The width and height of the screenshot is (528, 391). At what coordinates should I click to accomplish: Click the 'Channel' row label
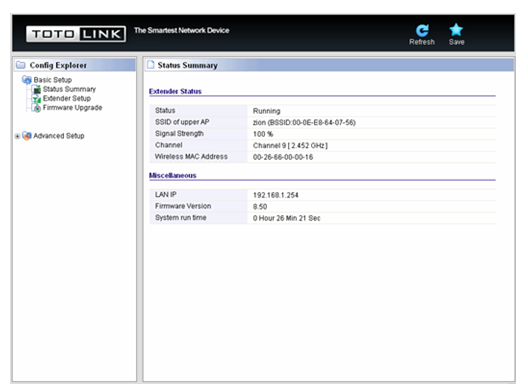tap(168, 145)
